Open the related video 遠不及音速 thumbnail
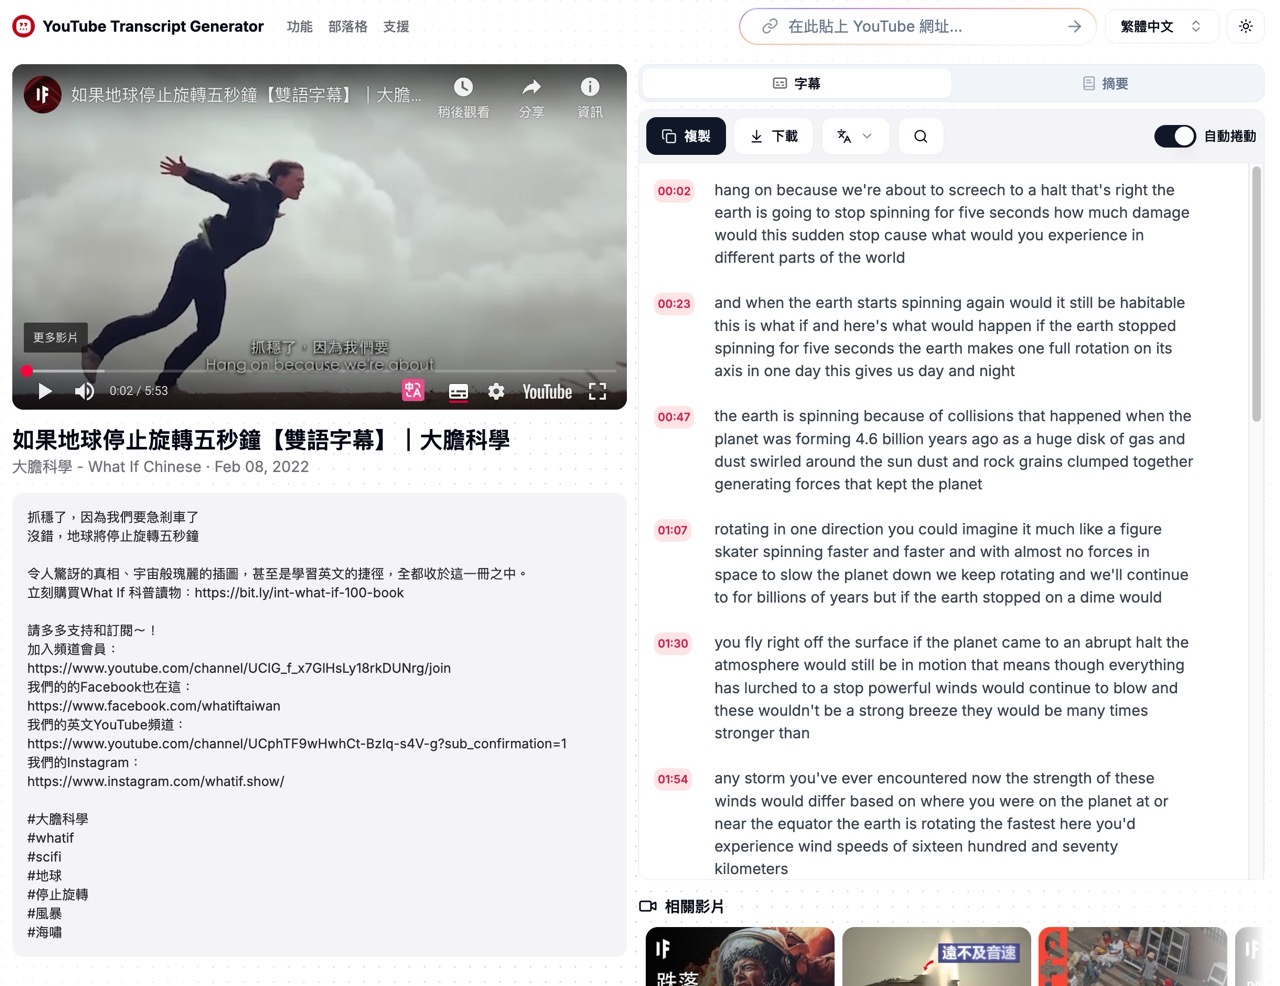 [936, 956]
